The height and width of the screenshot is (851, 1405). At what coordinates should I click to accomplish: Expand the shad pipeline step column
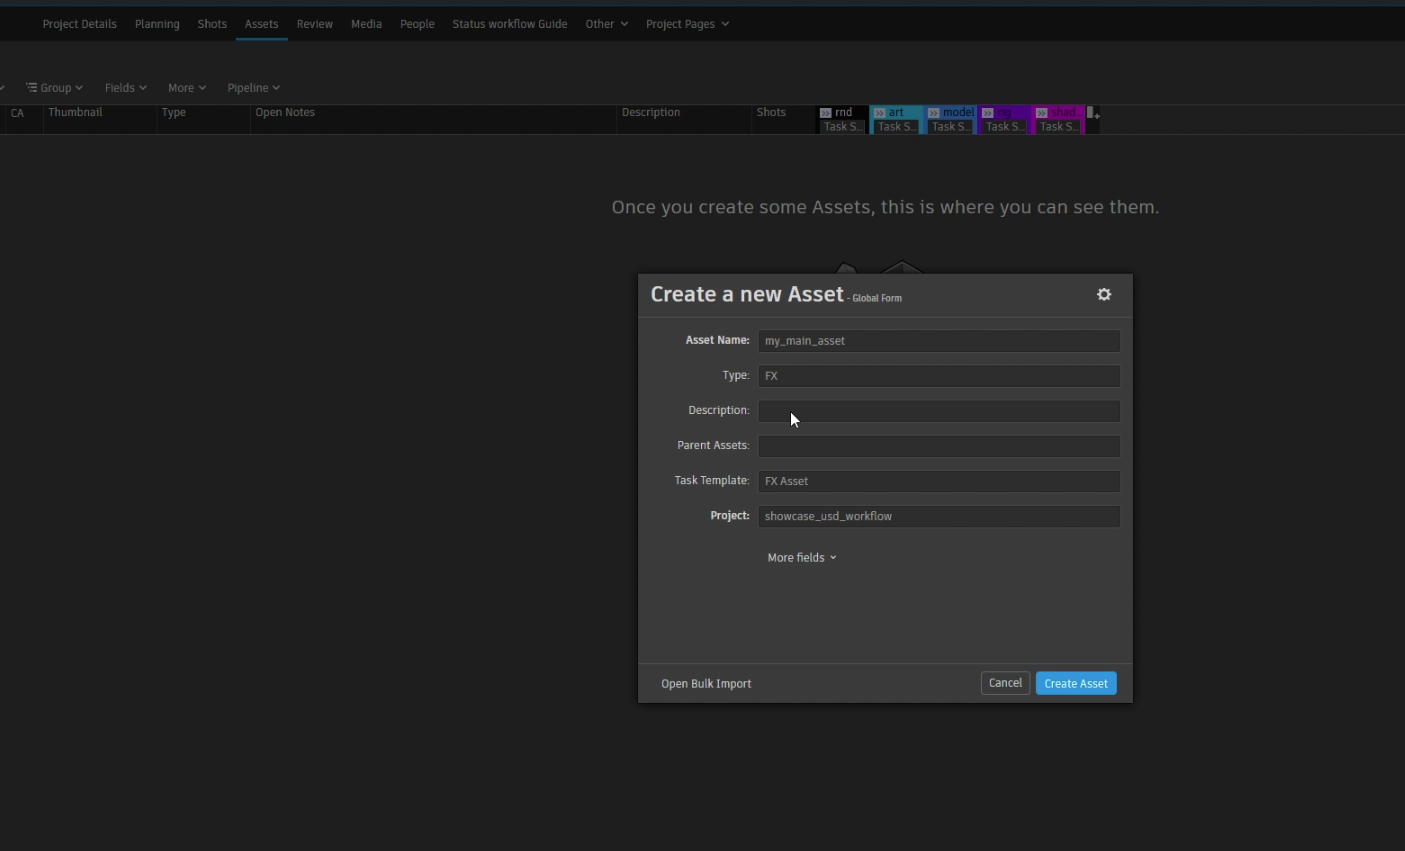(1042, 113)
